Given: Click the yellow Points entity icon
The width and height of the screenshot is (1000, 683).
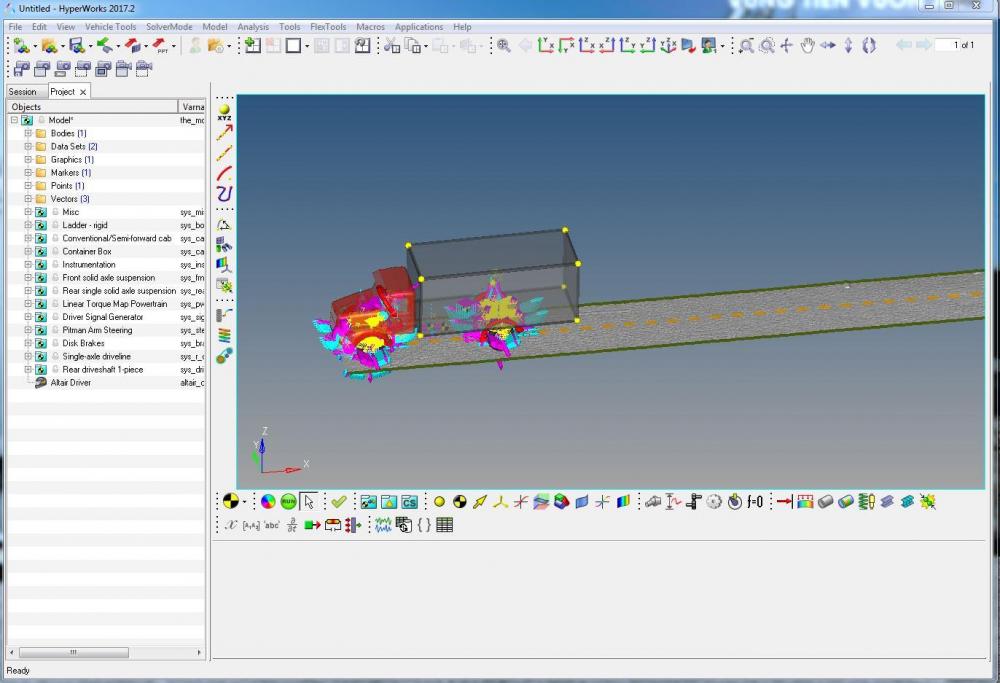Looking at the screenshot, I should [439, 502].
